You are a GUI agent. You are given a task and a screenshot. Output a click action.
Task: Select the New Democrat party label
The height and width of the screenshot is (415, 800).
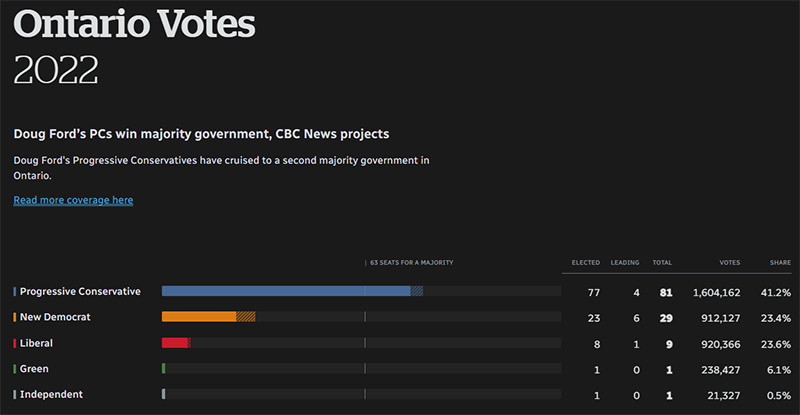55,317
